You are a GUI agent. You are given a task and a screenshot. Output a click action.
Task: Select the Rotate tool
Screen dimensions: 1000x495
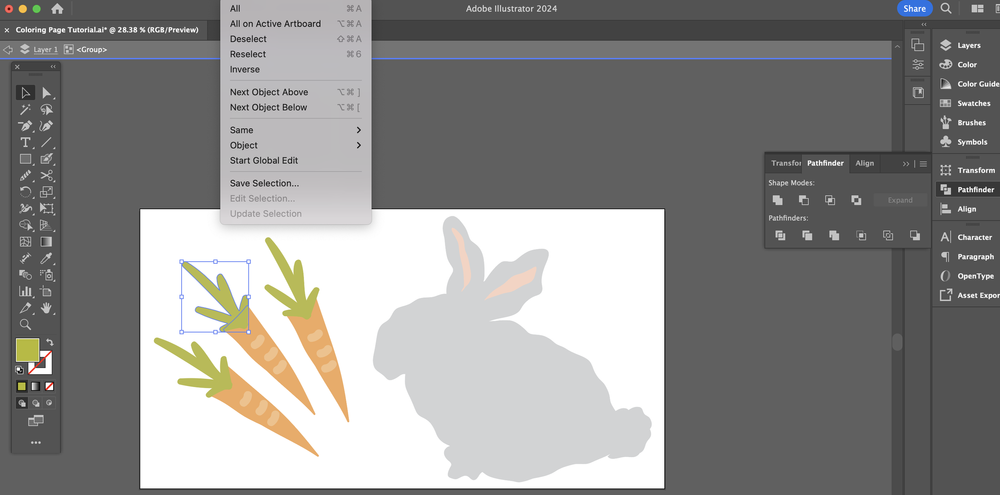point(26,192)
